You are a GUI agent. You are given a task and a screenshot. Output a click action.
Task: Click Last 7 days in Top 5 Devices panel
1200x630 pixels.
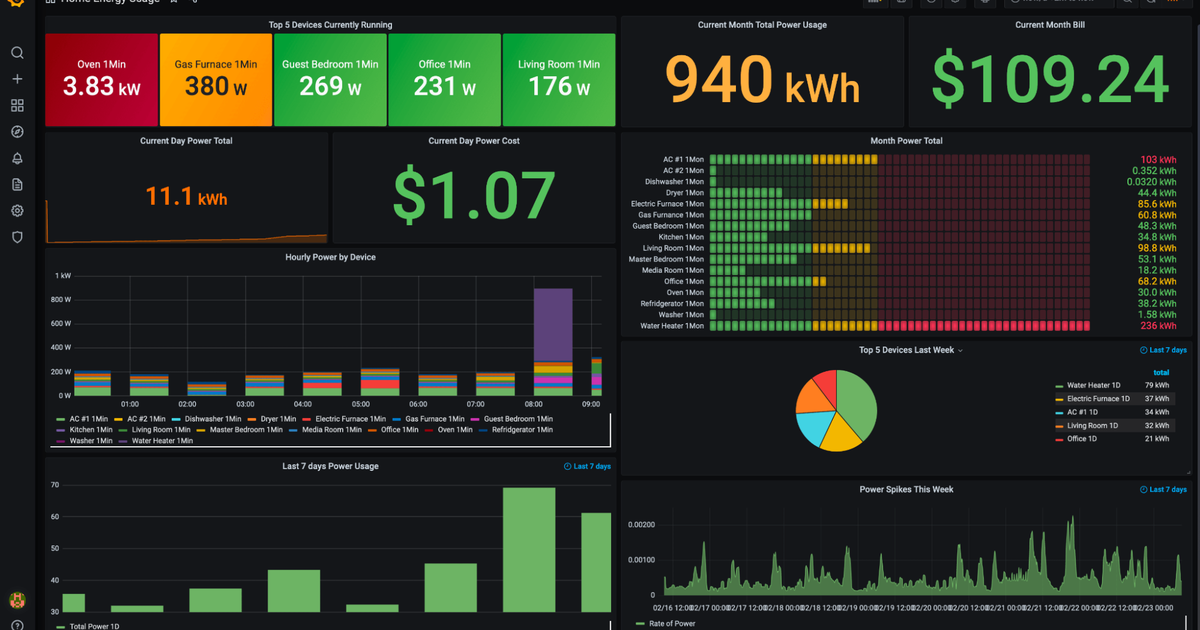pos(1163,350)
